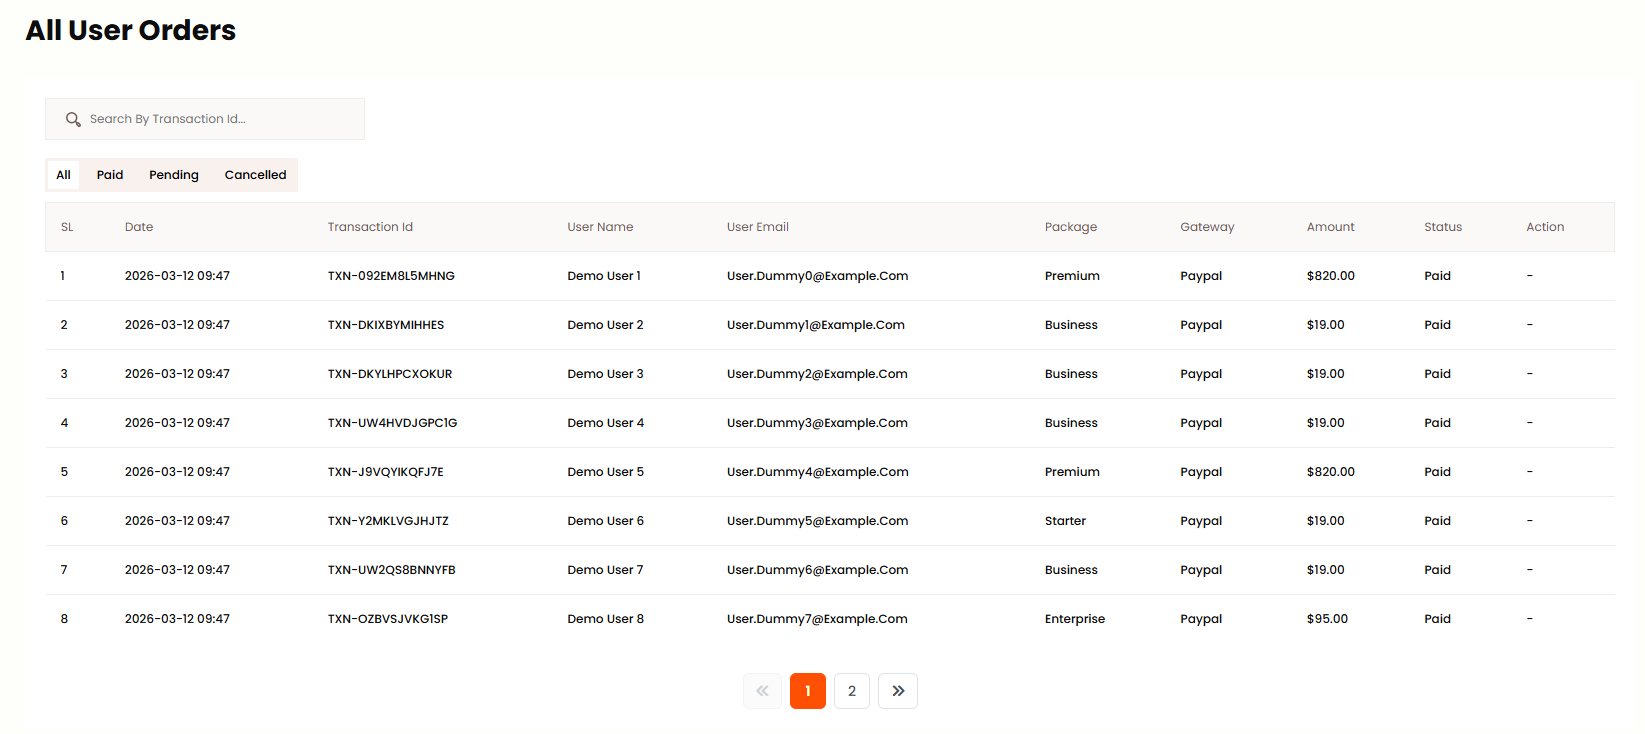Click the User Email column header
The width and height of the screenshot is (1645, 734).
click(758, 227)
